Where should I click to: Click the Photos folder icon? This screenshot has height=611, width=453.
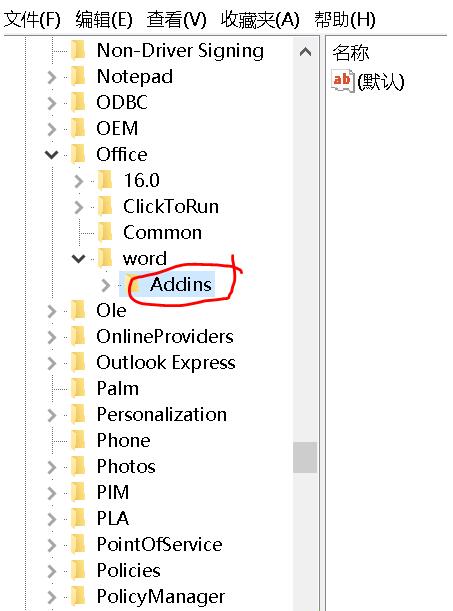click(78, 466)
